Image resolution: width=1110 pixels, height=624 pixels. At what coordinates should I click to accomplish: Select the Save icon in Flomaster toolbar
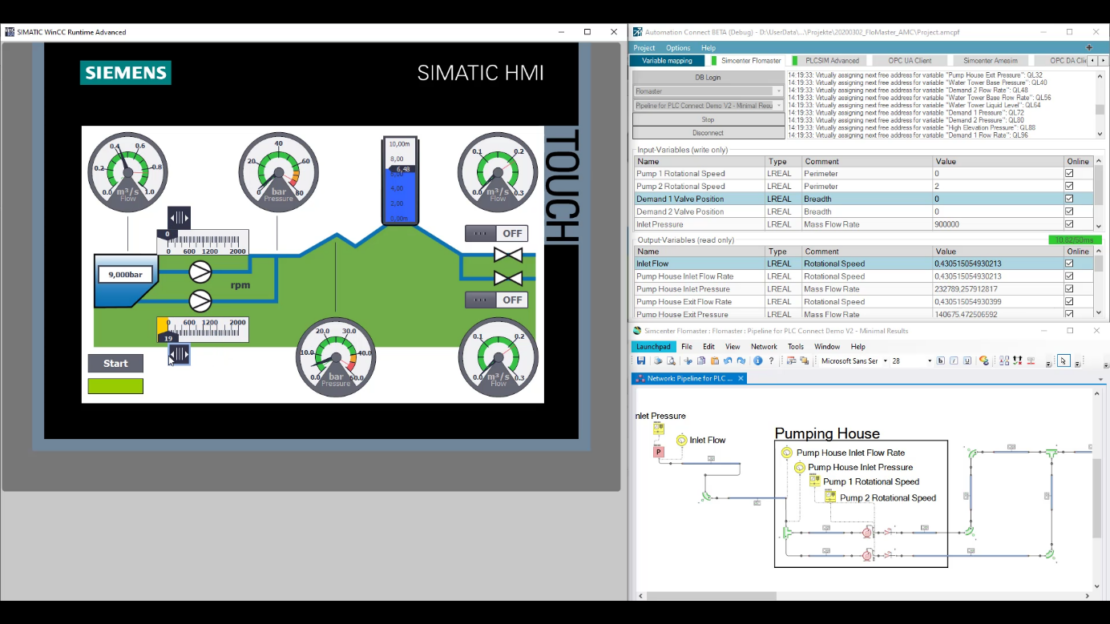coord(641,359)
